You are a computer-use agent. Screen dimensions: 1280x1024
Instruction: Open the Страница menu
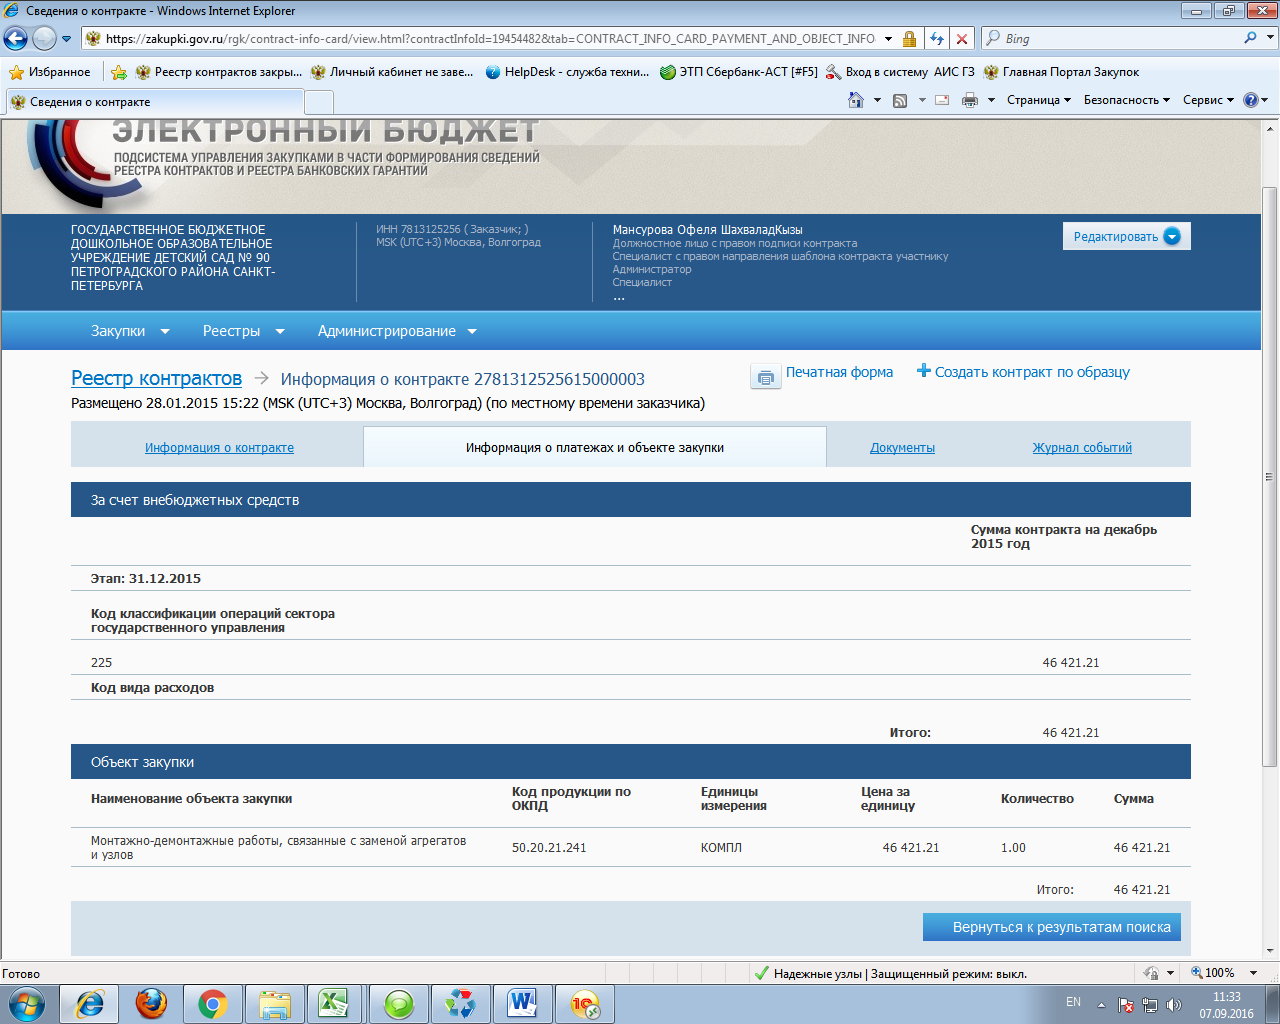[x=1038, y=100]
